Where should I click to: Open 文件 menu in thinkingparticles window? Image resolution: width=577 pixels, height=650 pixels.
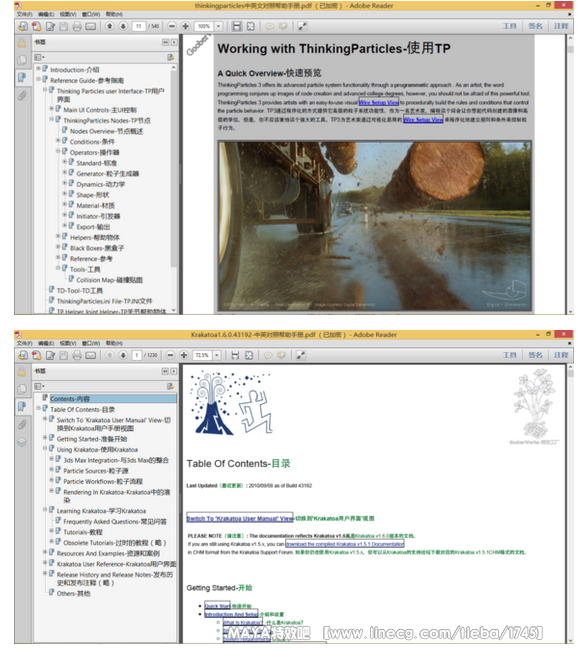[x=24, y=14]
